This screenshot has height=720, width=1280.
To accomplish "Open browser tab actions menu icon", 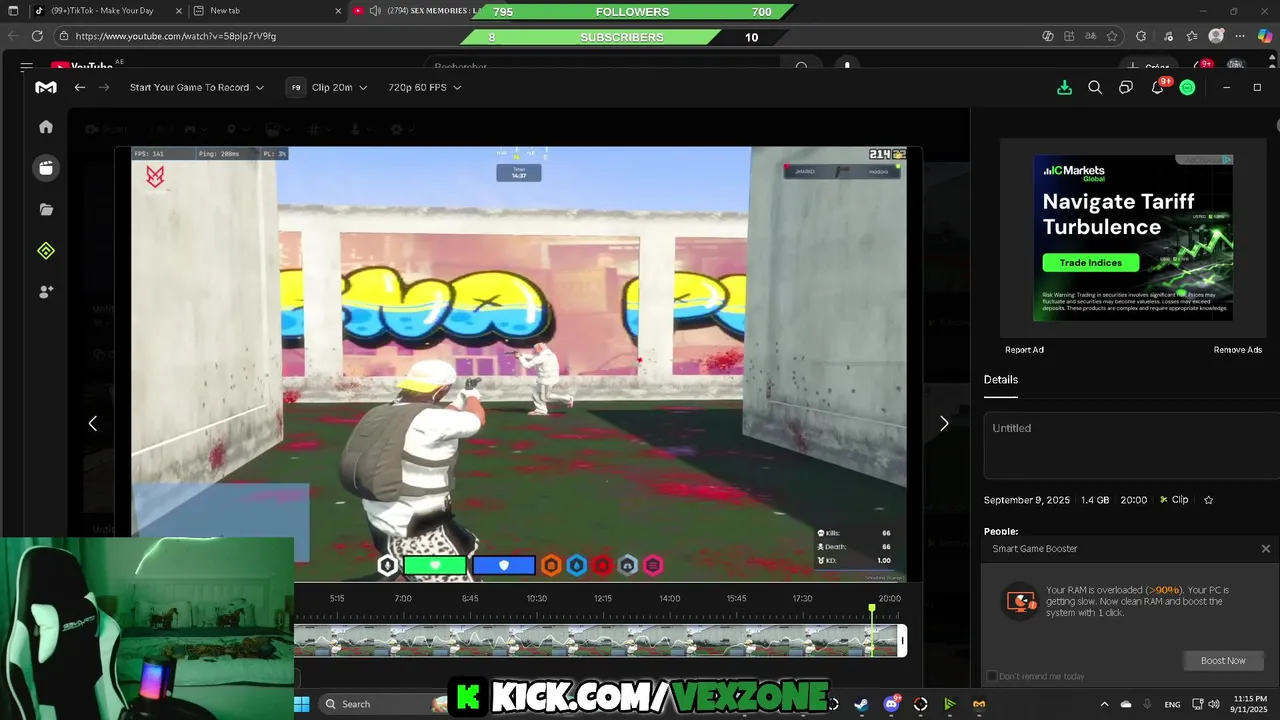I will click(x=13, y=11).
